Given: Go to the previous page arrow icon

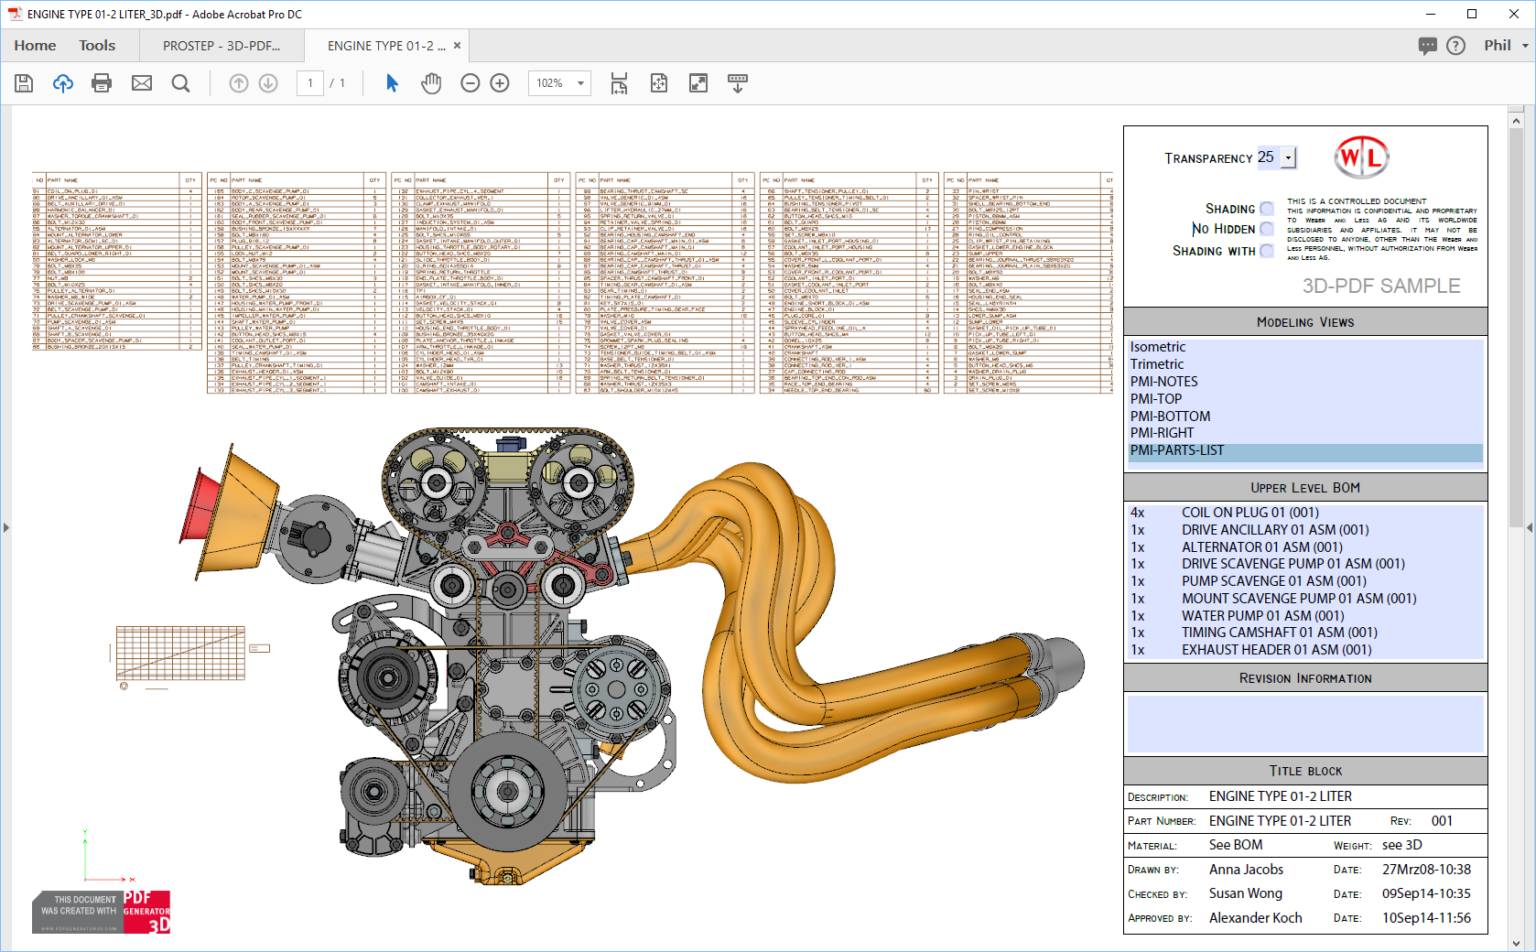Looking at the screenshot, I should tap(238, 83).
